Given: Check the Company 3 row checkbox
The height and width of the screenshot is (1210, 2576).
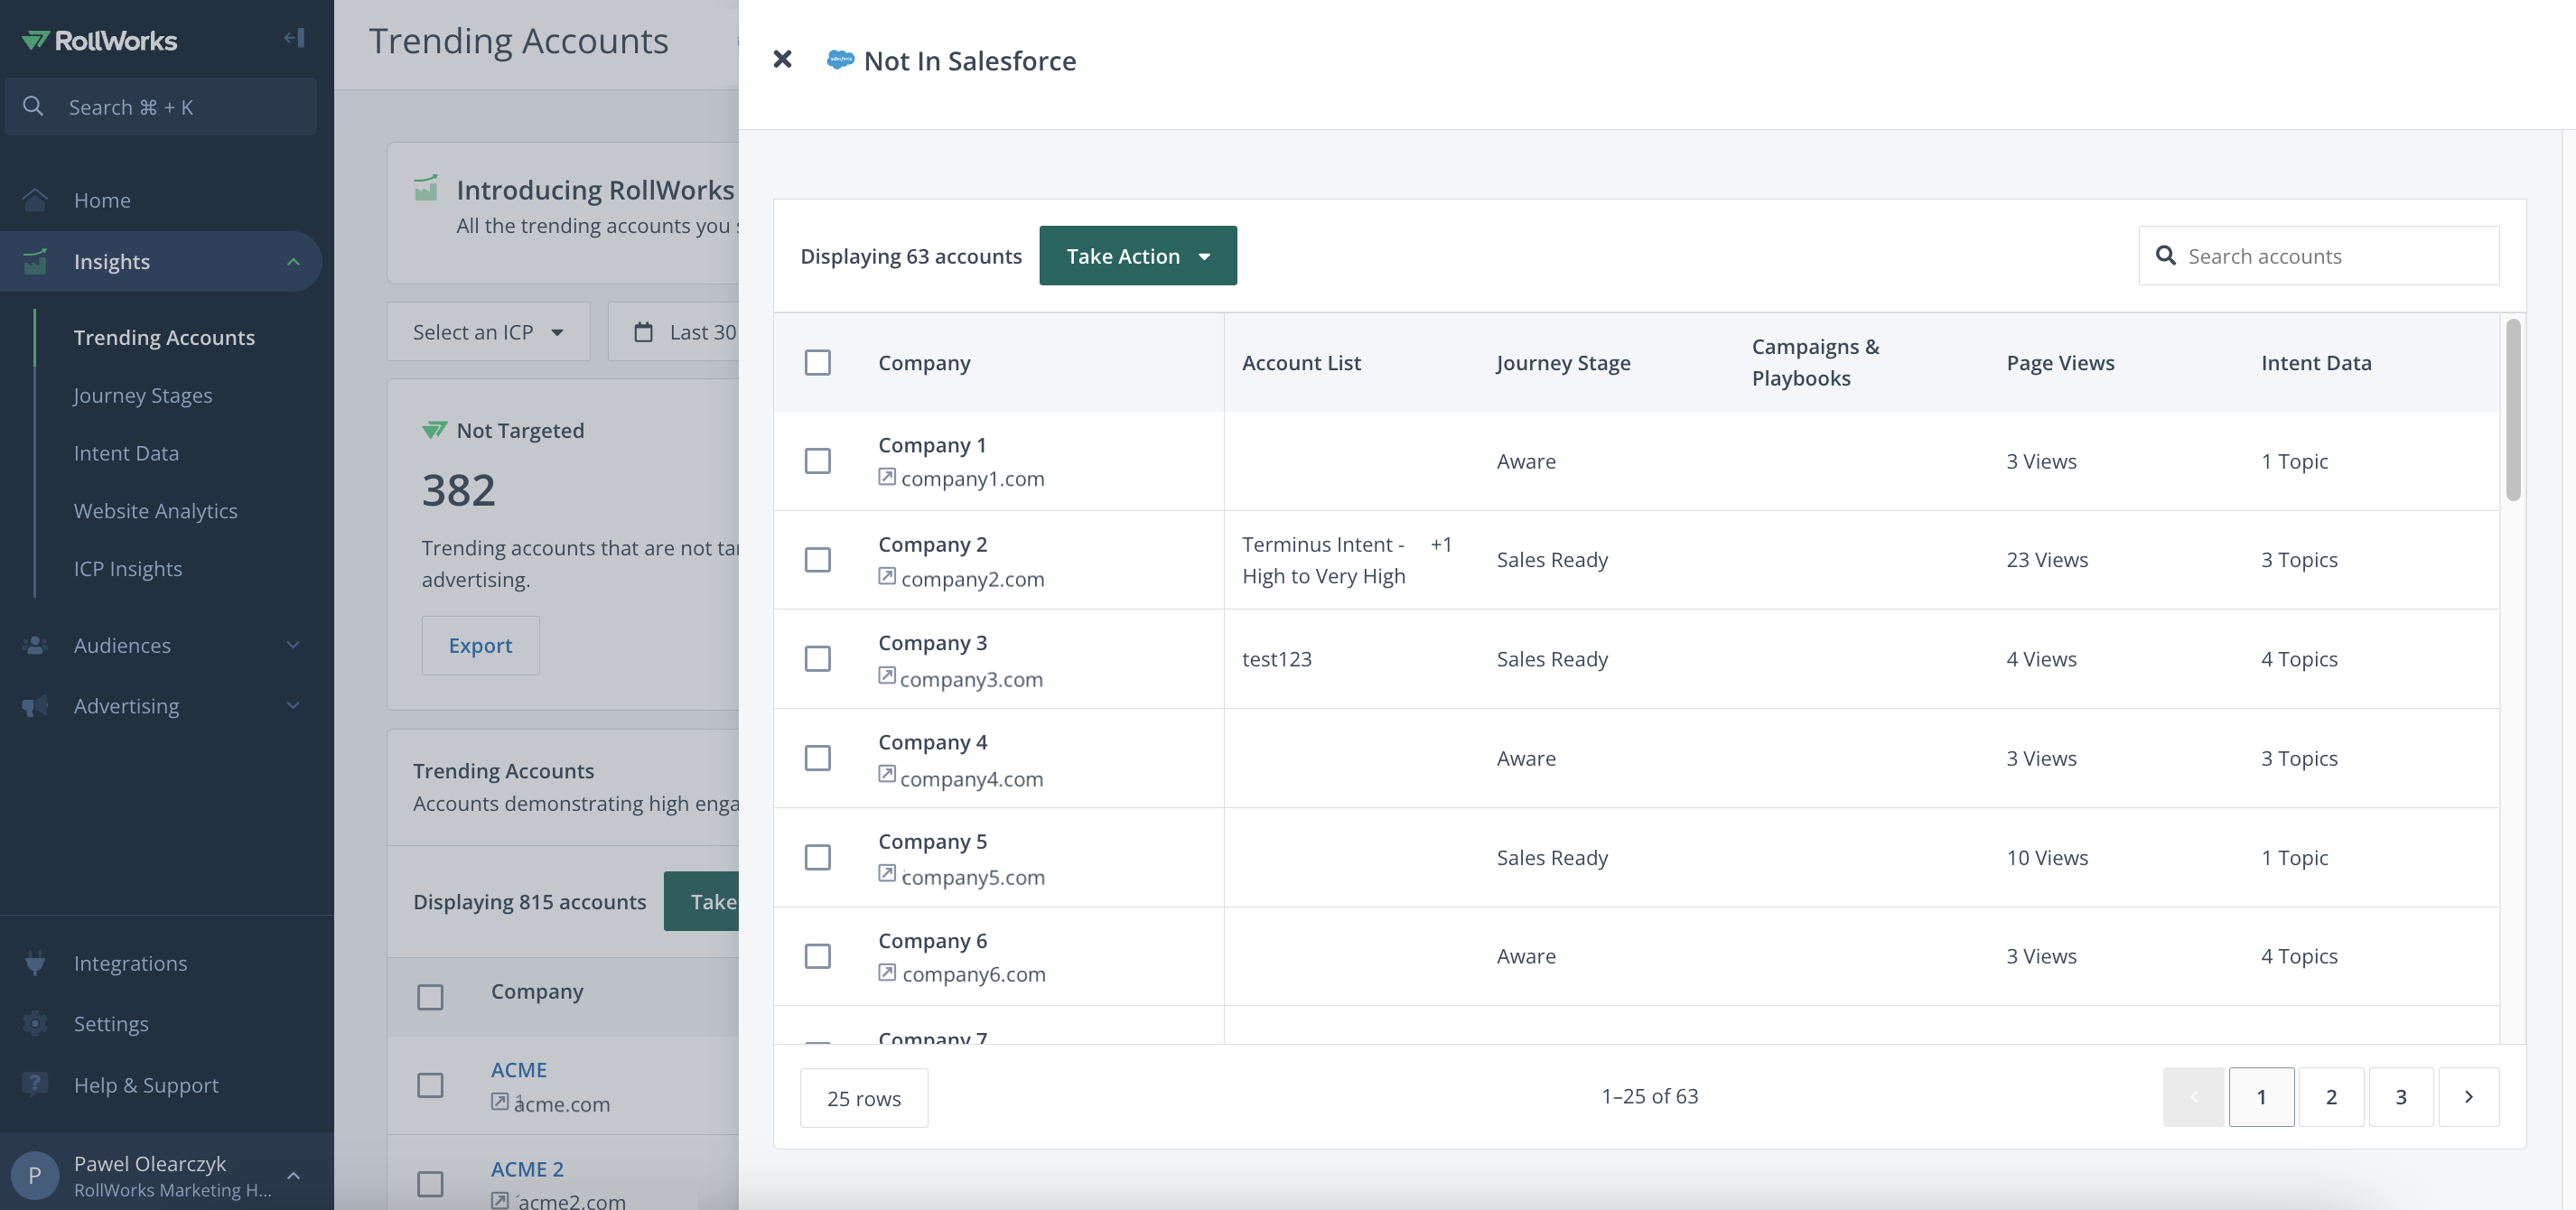Looking at the screenshot, I should 818,659.
